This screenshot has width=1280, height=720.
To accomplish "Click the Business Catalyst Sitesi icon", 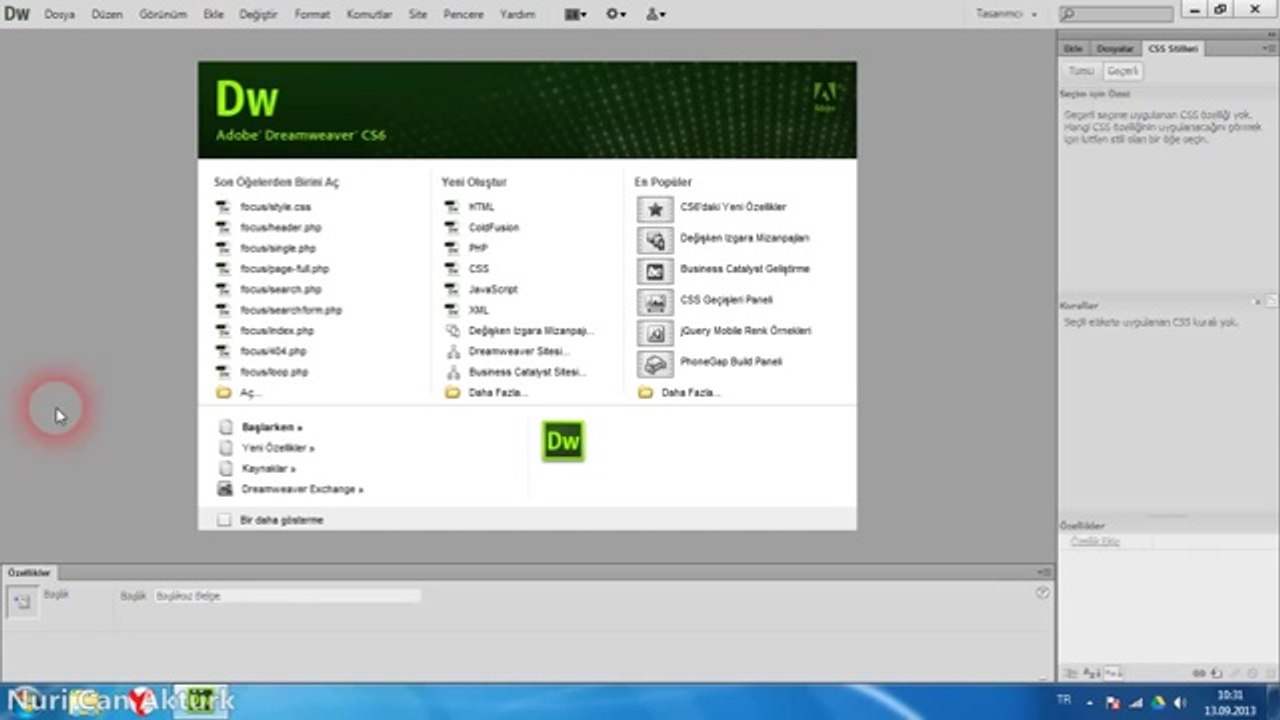I will tap(451, 372).
